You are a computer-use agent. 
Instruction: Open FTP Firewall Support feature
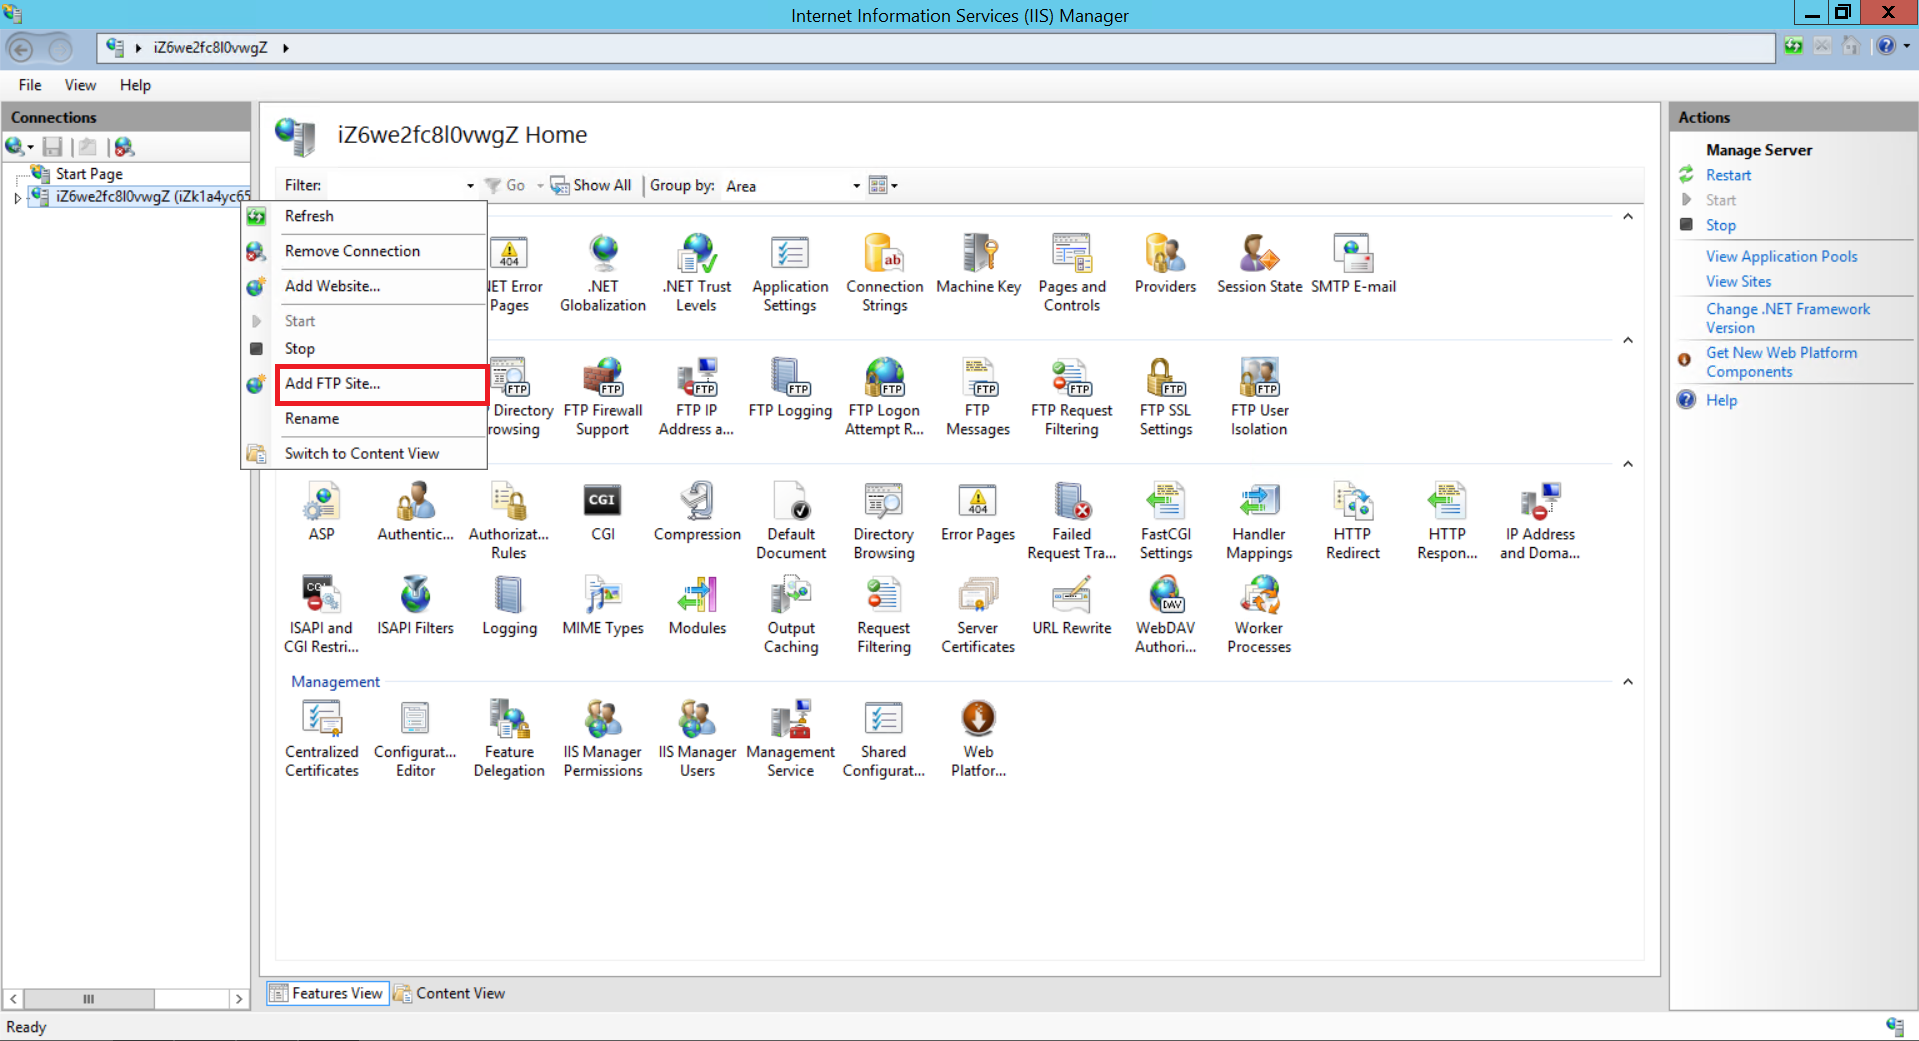coord(603,397)
